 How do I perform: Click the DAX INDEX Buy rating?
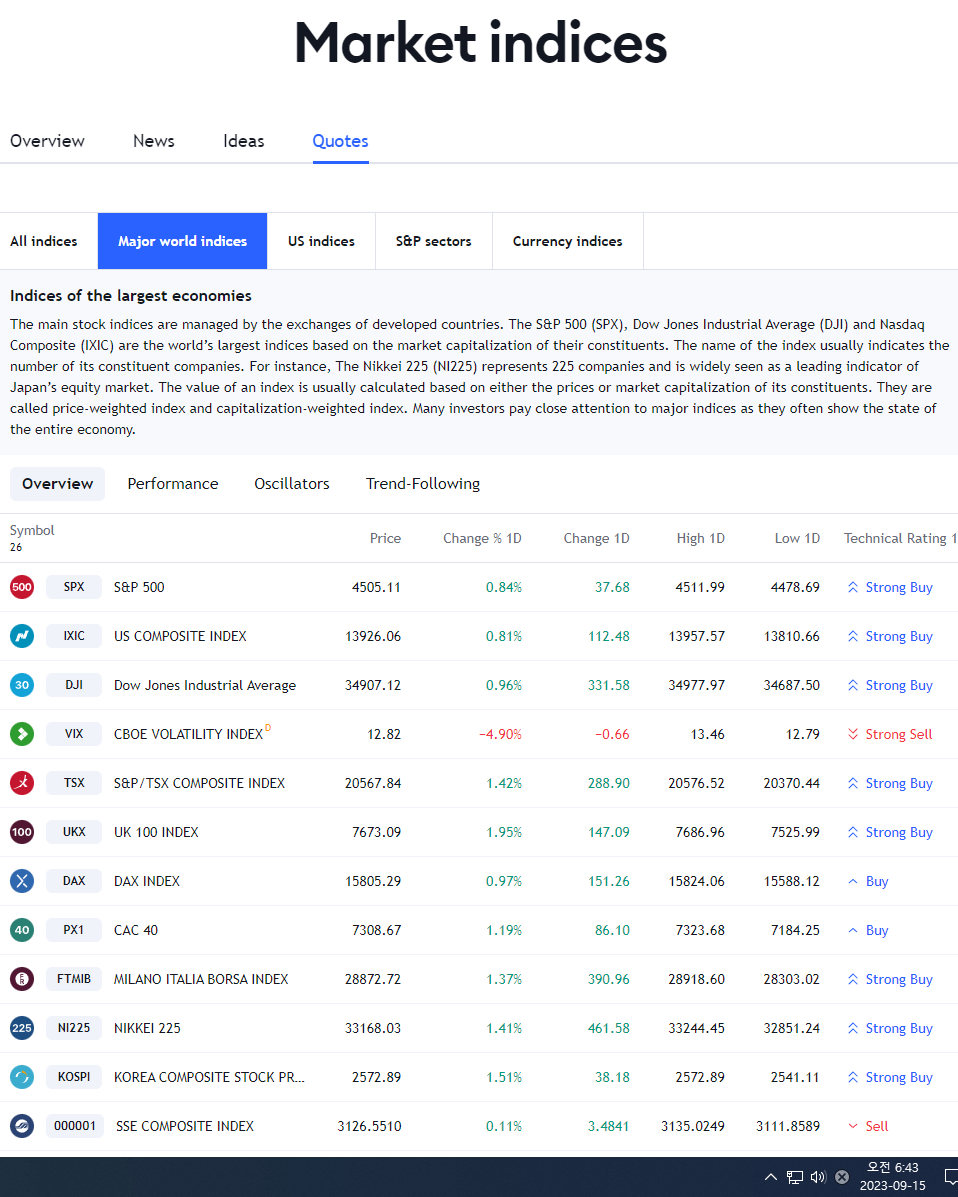(x=868, y=881)
